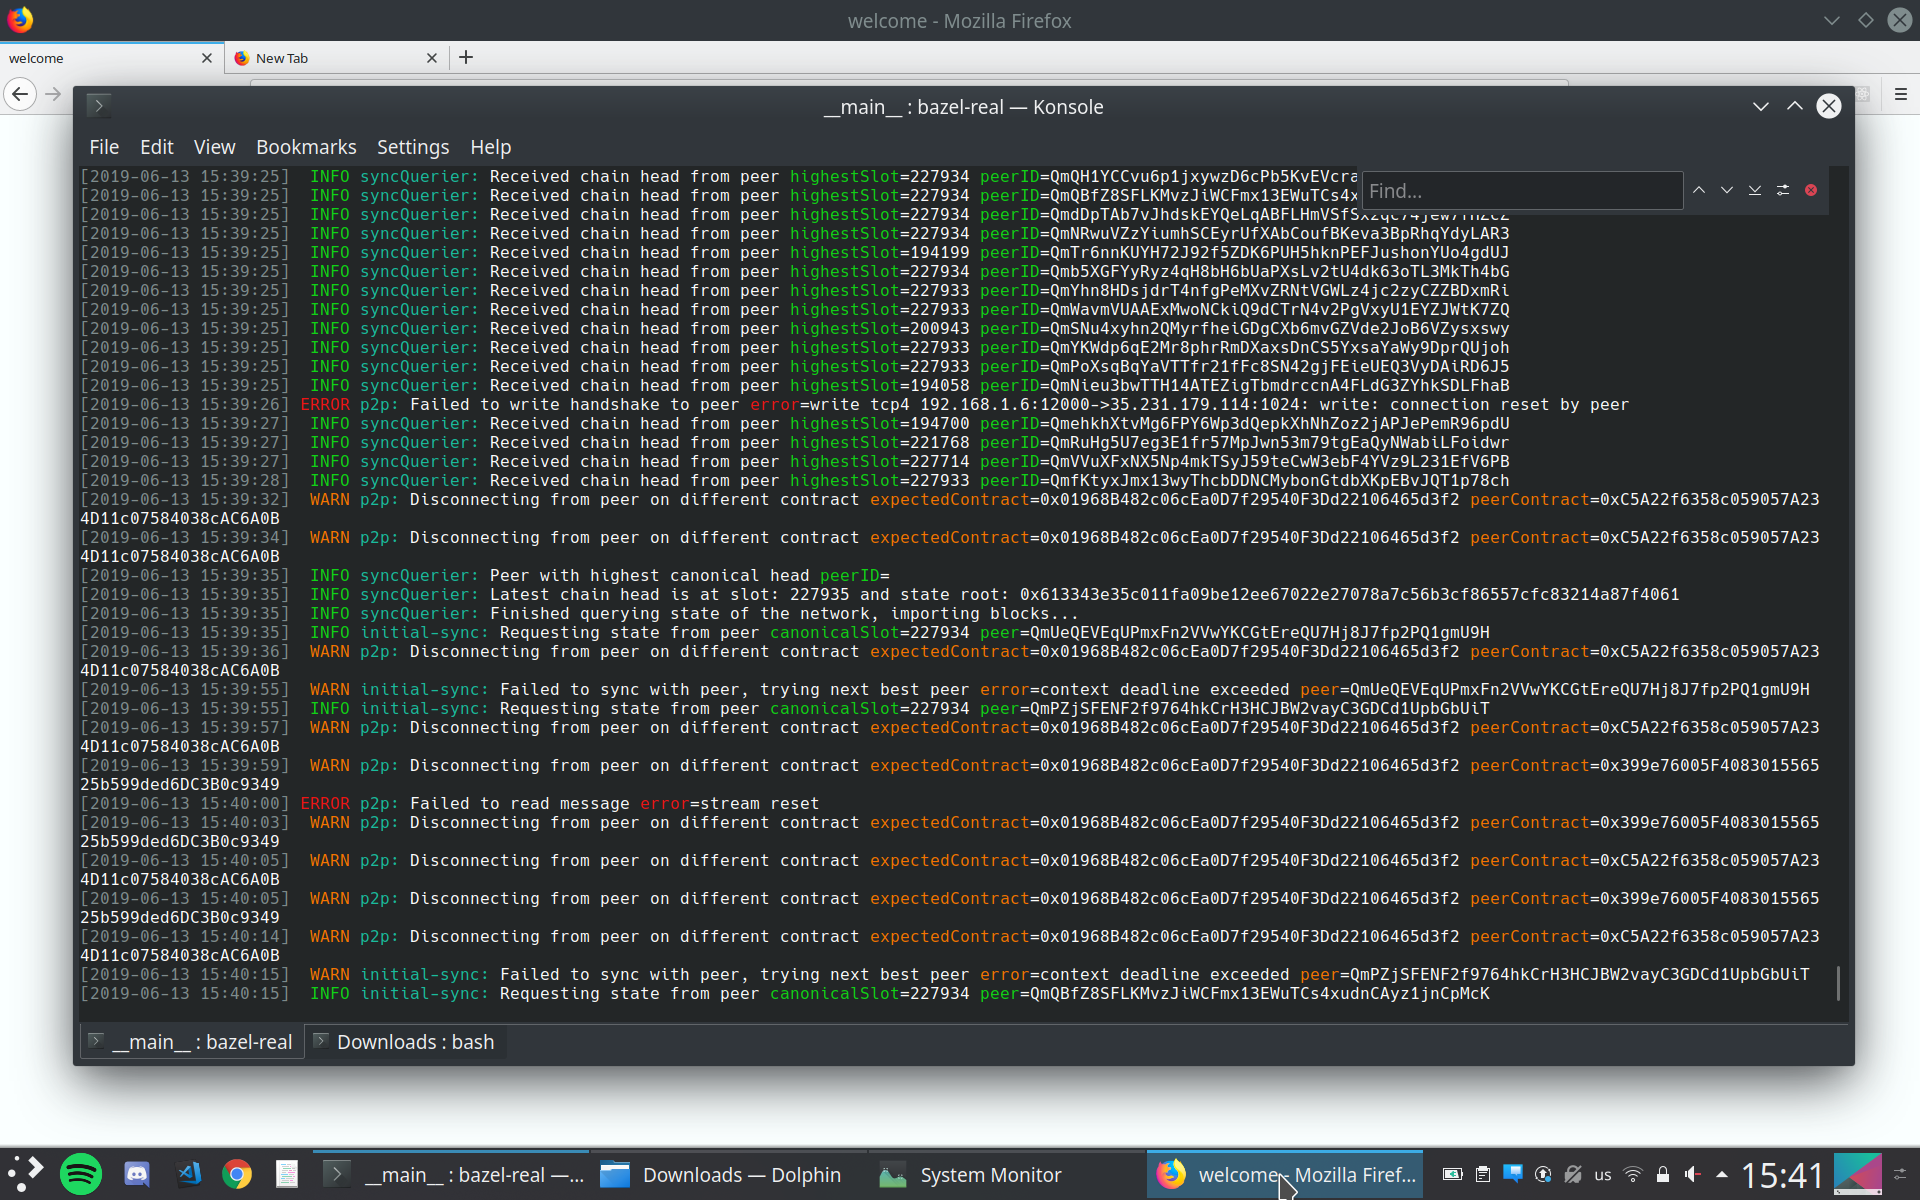
Task: Open clipboard tray icon
Action: [1482, 1174]
